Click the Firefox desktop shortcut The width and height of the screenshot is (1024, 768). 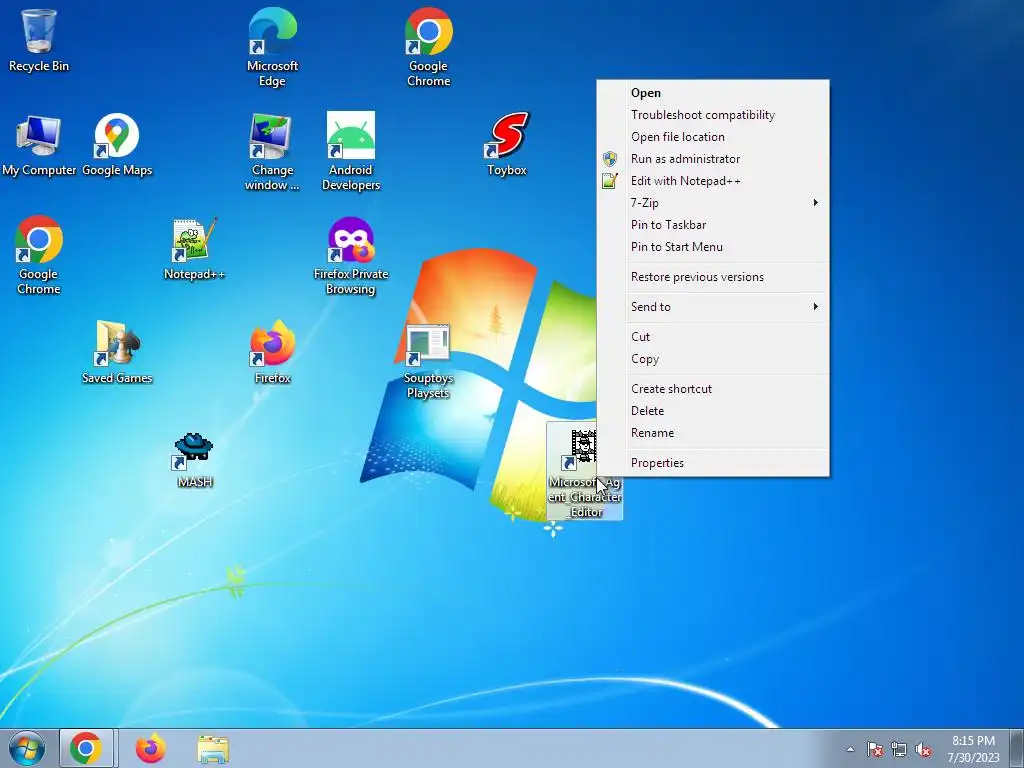pos(272,353)
